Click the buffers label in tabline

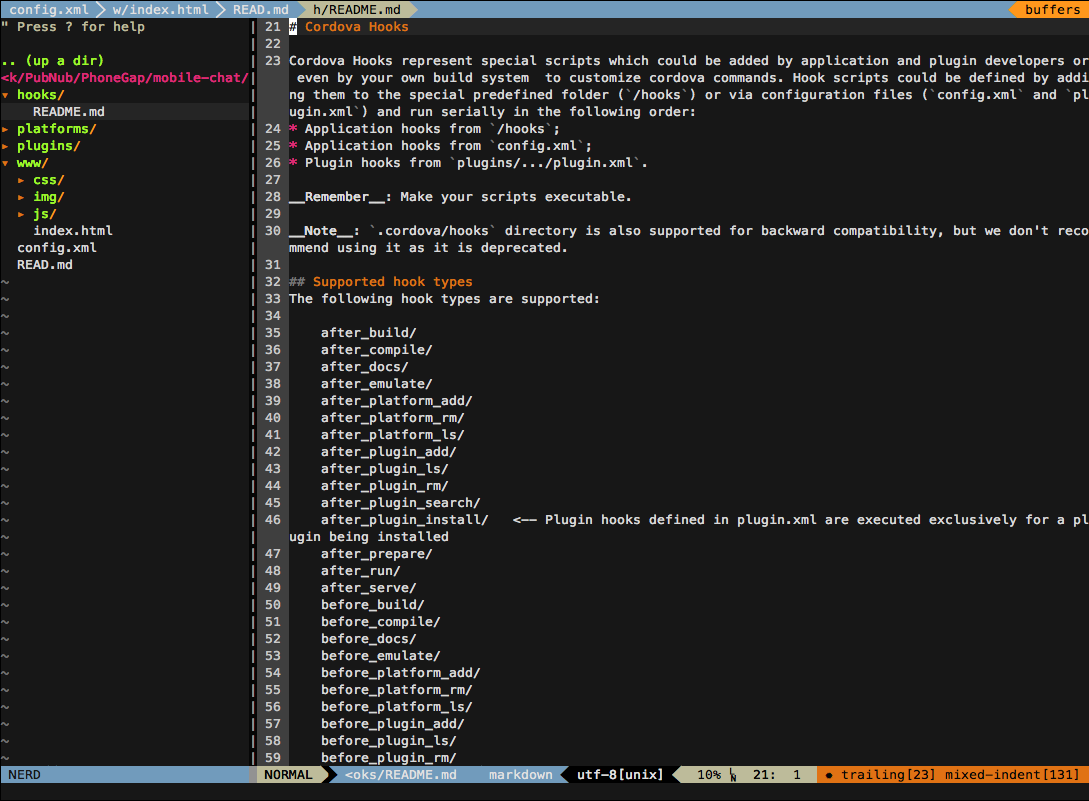[1052, 9]
